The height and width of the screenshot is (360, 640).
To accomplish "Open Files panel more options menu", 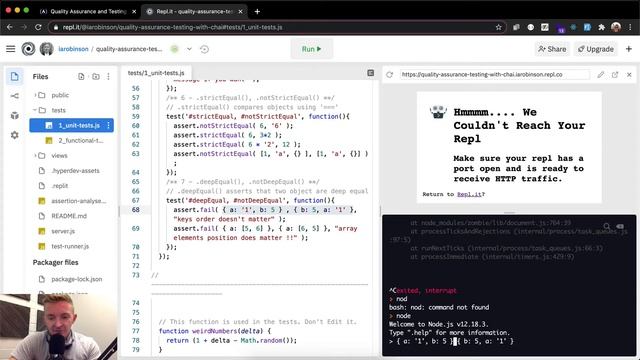I will [109, 76].
